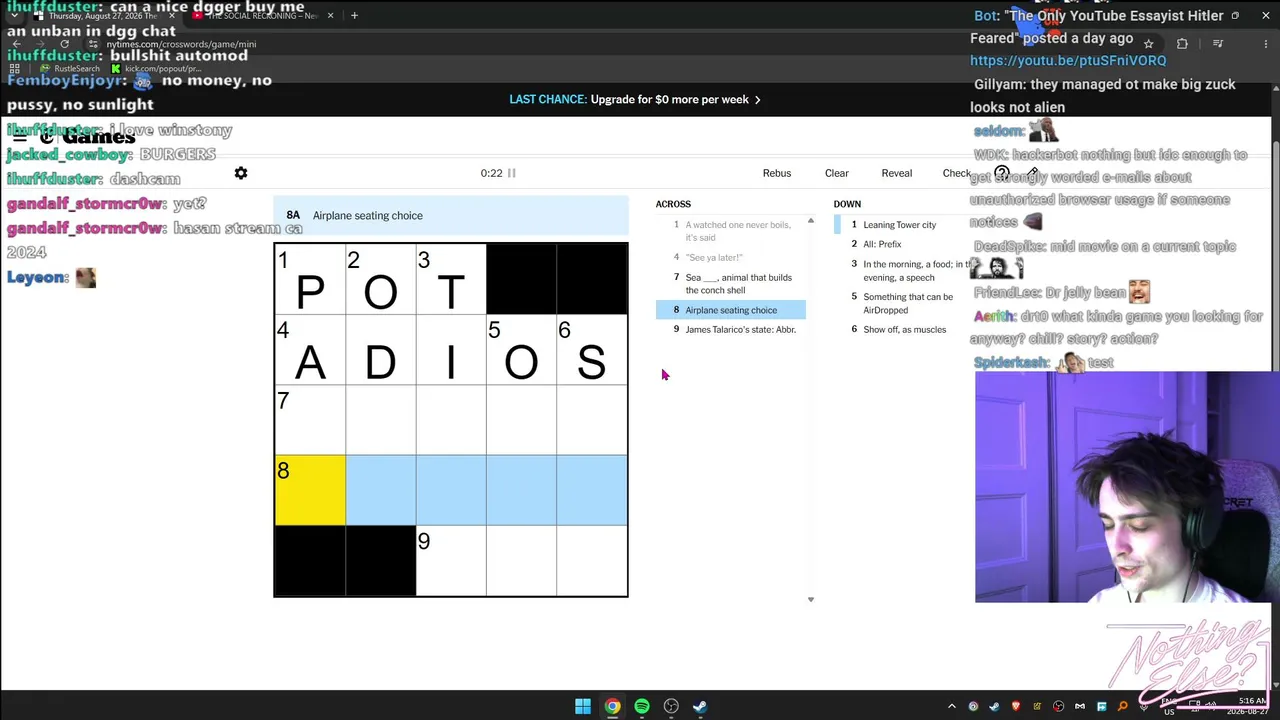Open the puzzle settings gear

point(241,173)
